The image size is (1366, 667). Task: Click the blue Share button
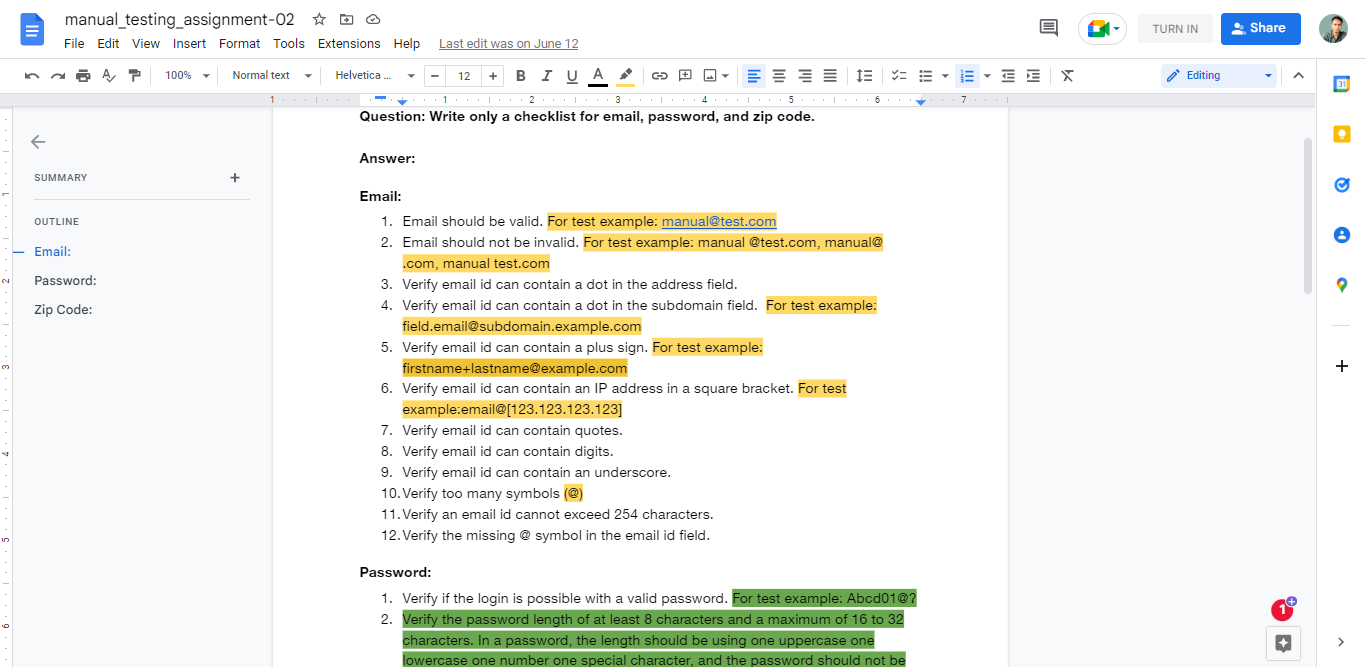(x=1260, y=29)
